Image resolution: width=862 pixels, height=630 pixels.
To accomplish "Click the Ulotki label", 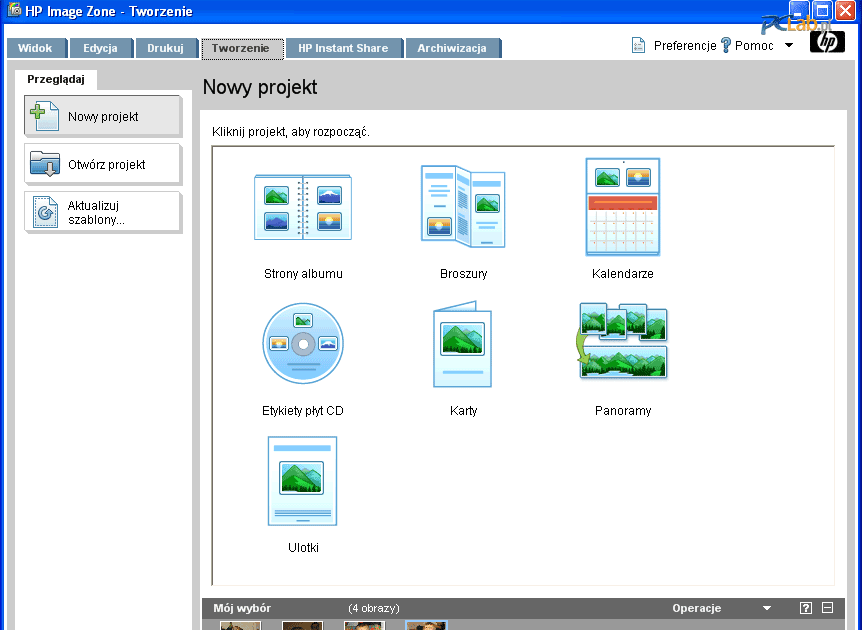I will pyautogui.click(x=303, y=548).
